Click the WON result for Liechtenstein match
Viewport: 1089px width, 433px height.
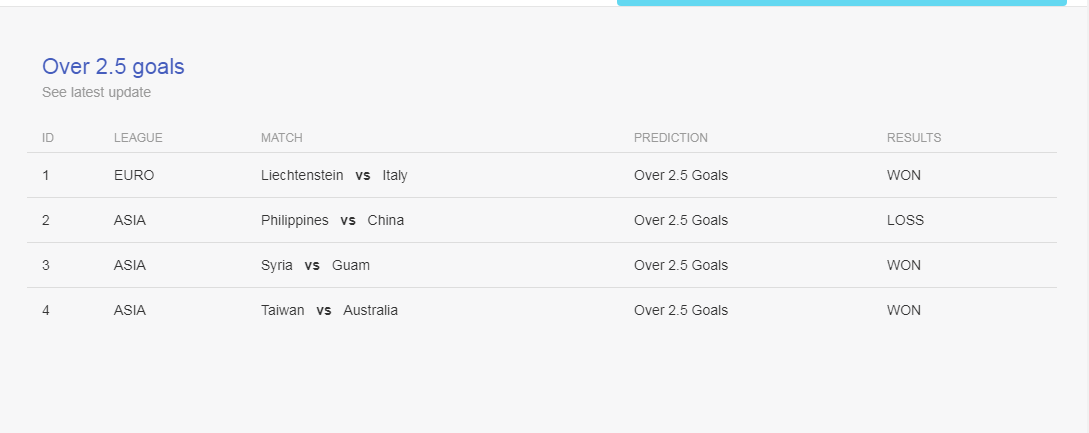click(x=904, y=175)
